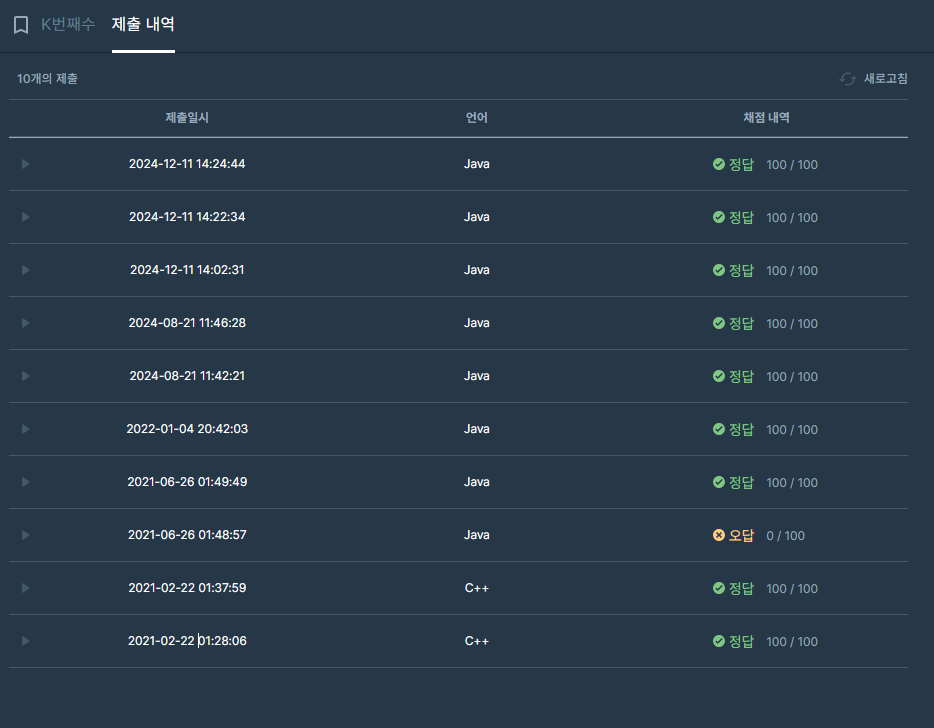Click Java in the 14:02:31 row
Image resolution: width=934 pixels, height=728 pixels.
click(x=477, y=270)
